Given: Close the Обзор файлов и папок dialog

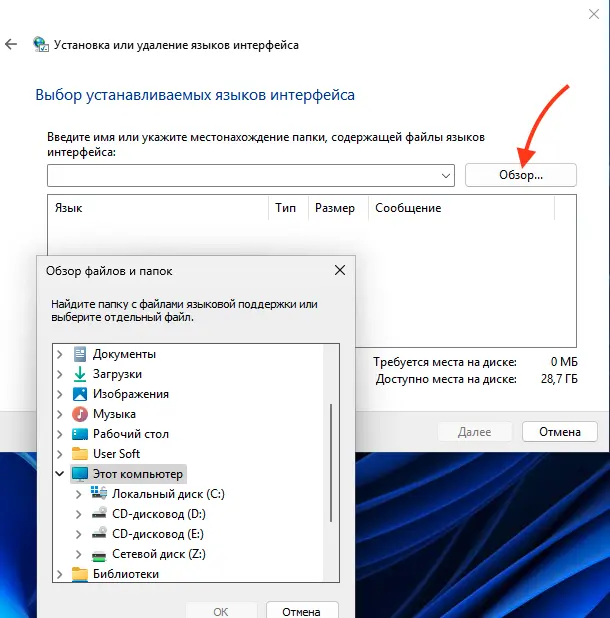Looking at the screenshot, I should coord(340,270).
